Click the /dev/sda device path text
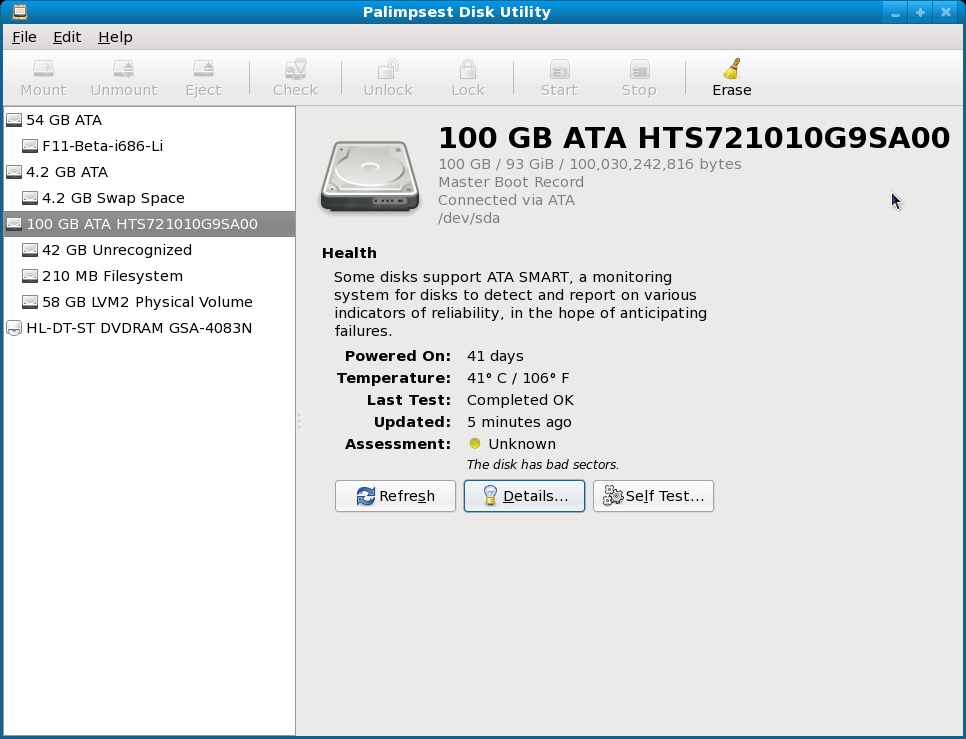 tap(469, 218)
